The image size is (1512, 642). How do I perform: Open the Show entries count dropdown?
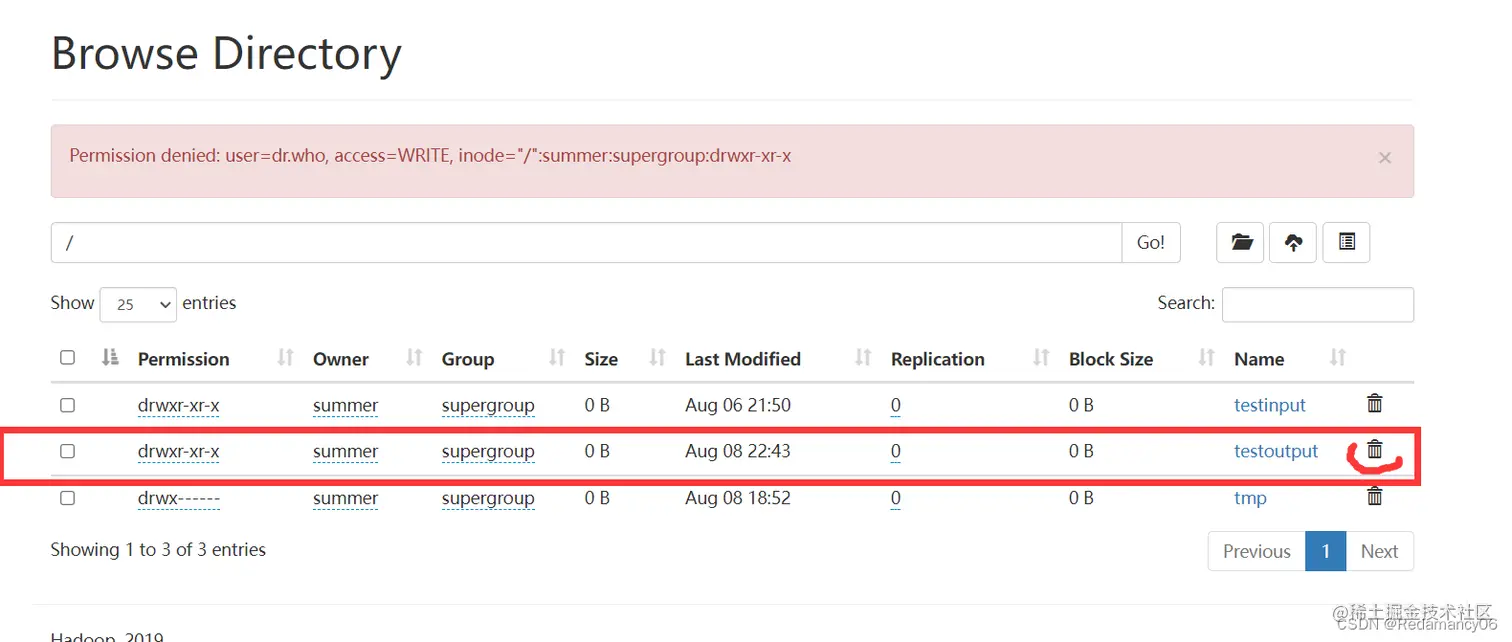click(138, 304)
